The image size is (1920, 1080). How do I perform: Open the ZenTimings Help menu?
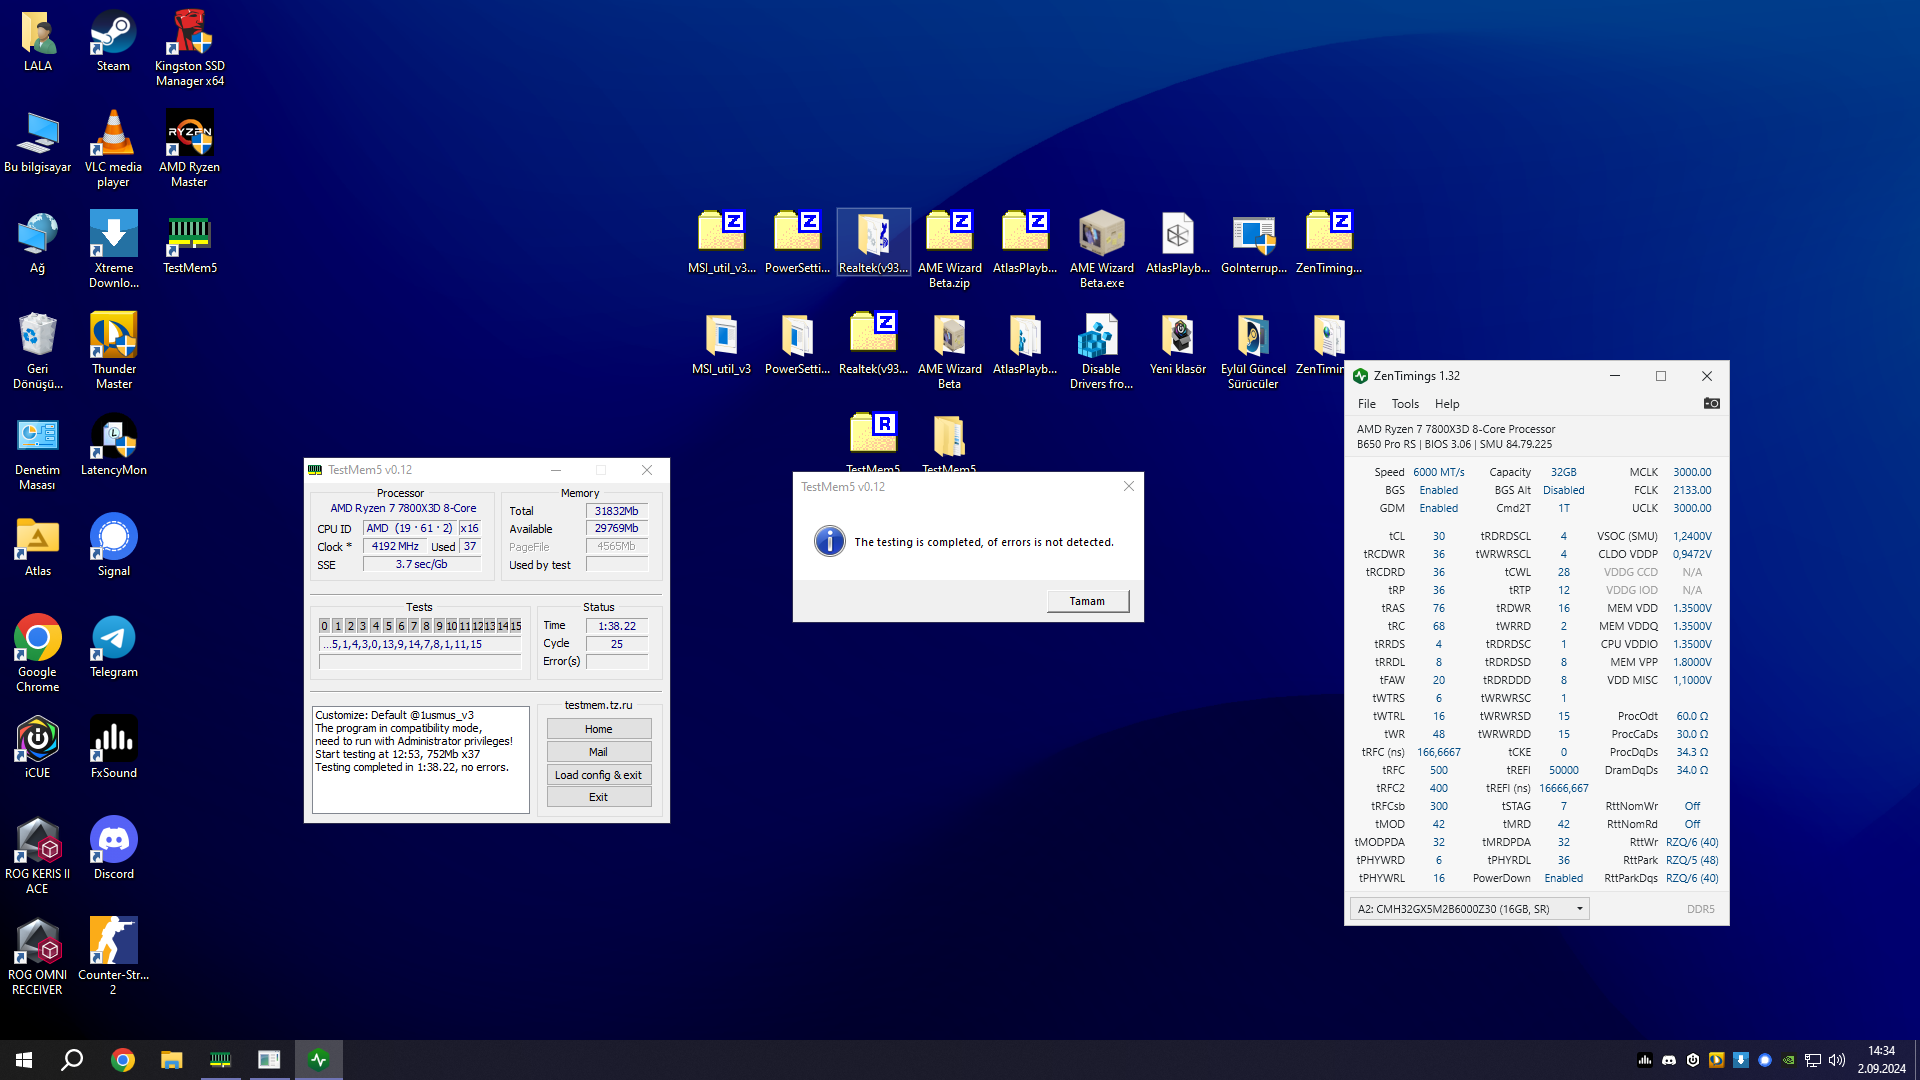(1446, 404)
